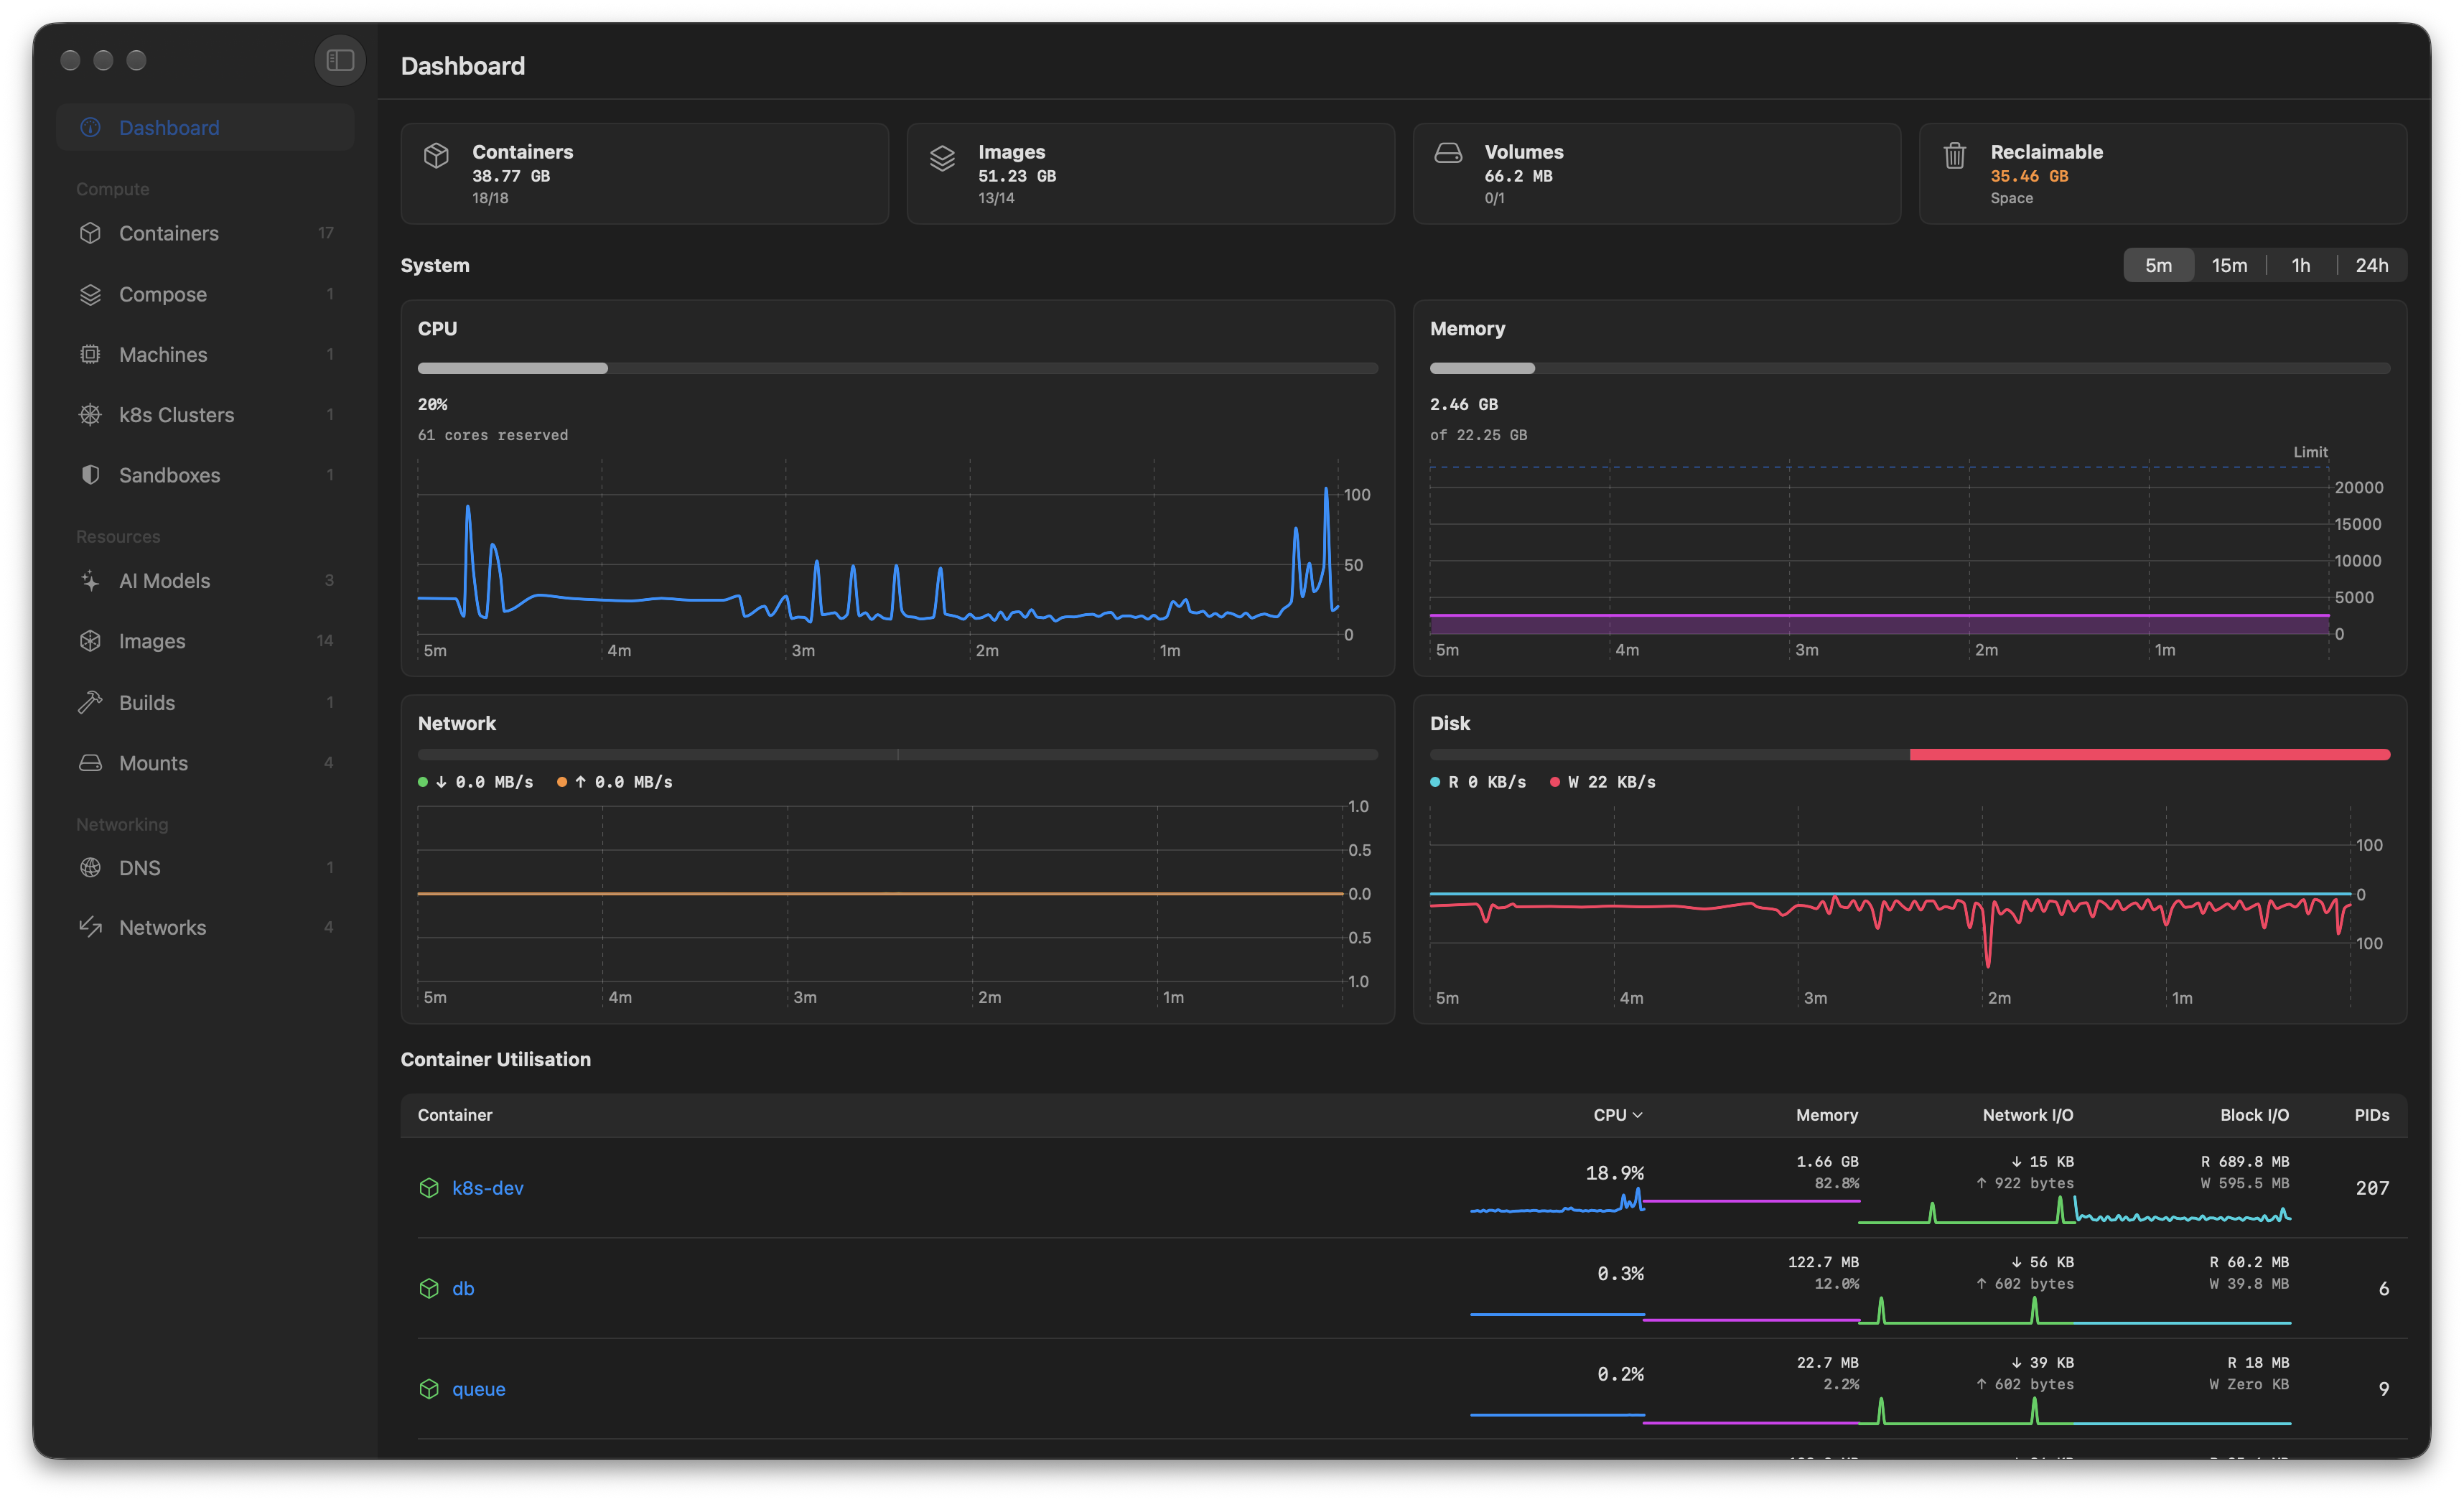Open the k8s-dev container link
The width and height of the screenshot is (2464, 1502).
click(x=487, y=1188)
